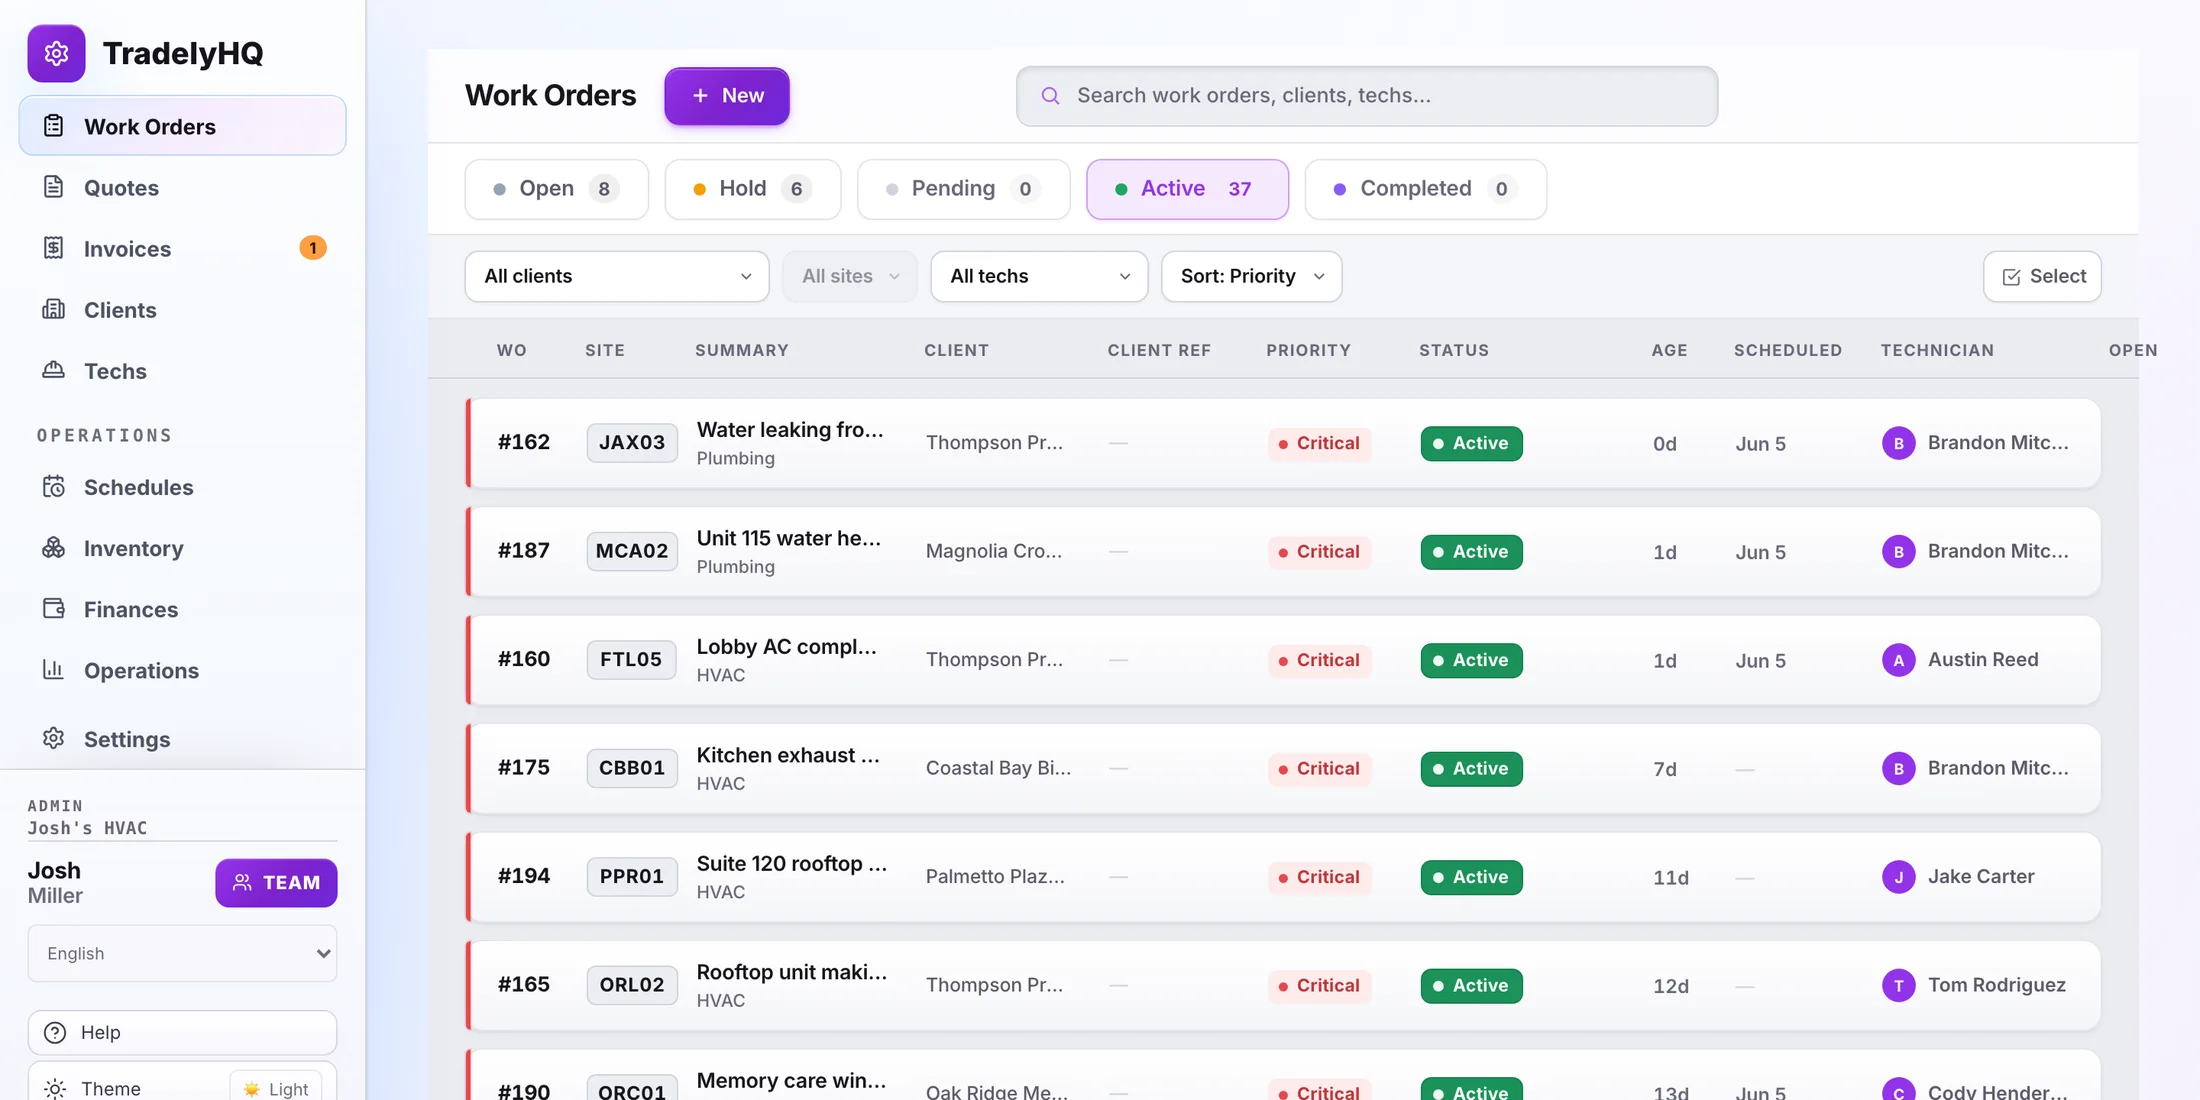Click Austin Reed's avatar icon

coord(1898,660)
